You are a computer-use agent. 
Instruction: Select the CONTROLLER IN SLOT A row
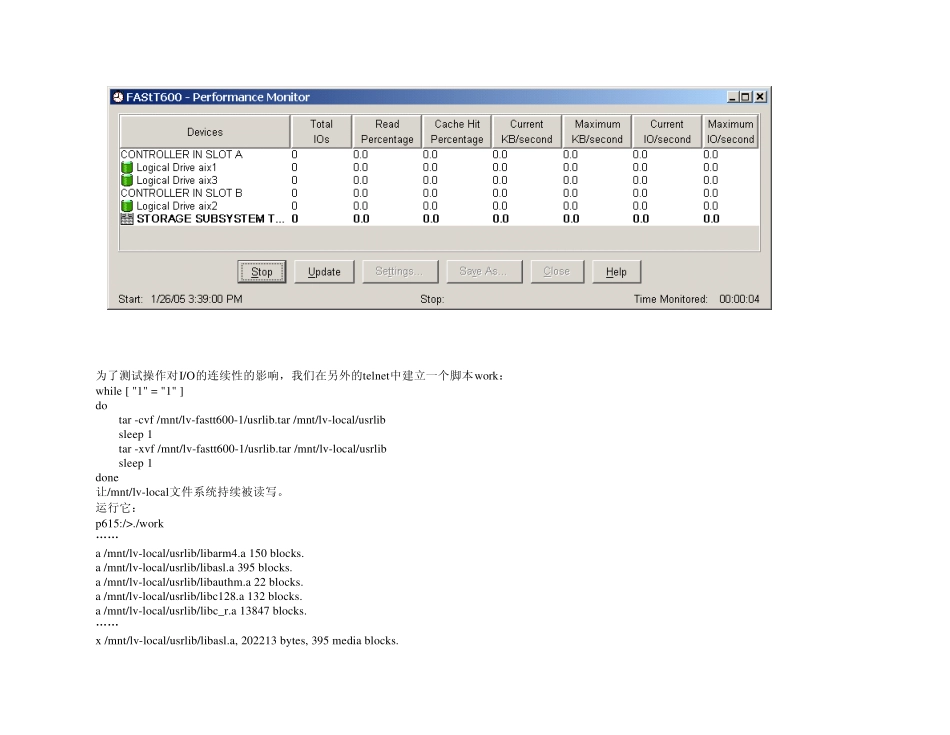[x=439, y=155]
